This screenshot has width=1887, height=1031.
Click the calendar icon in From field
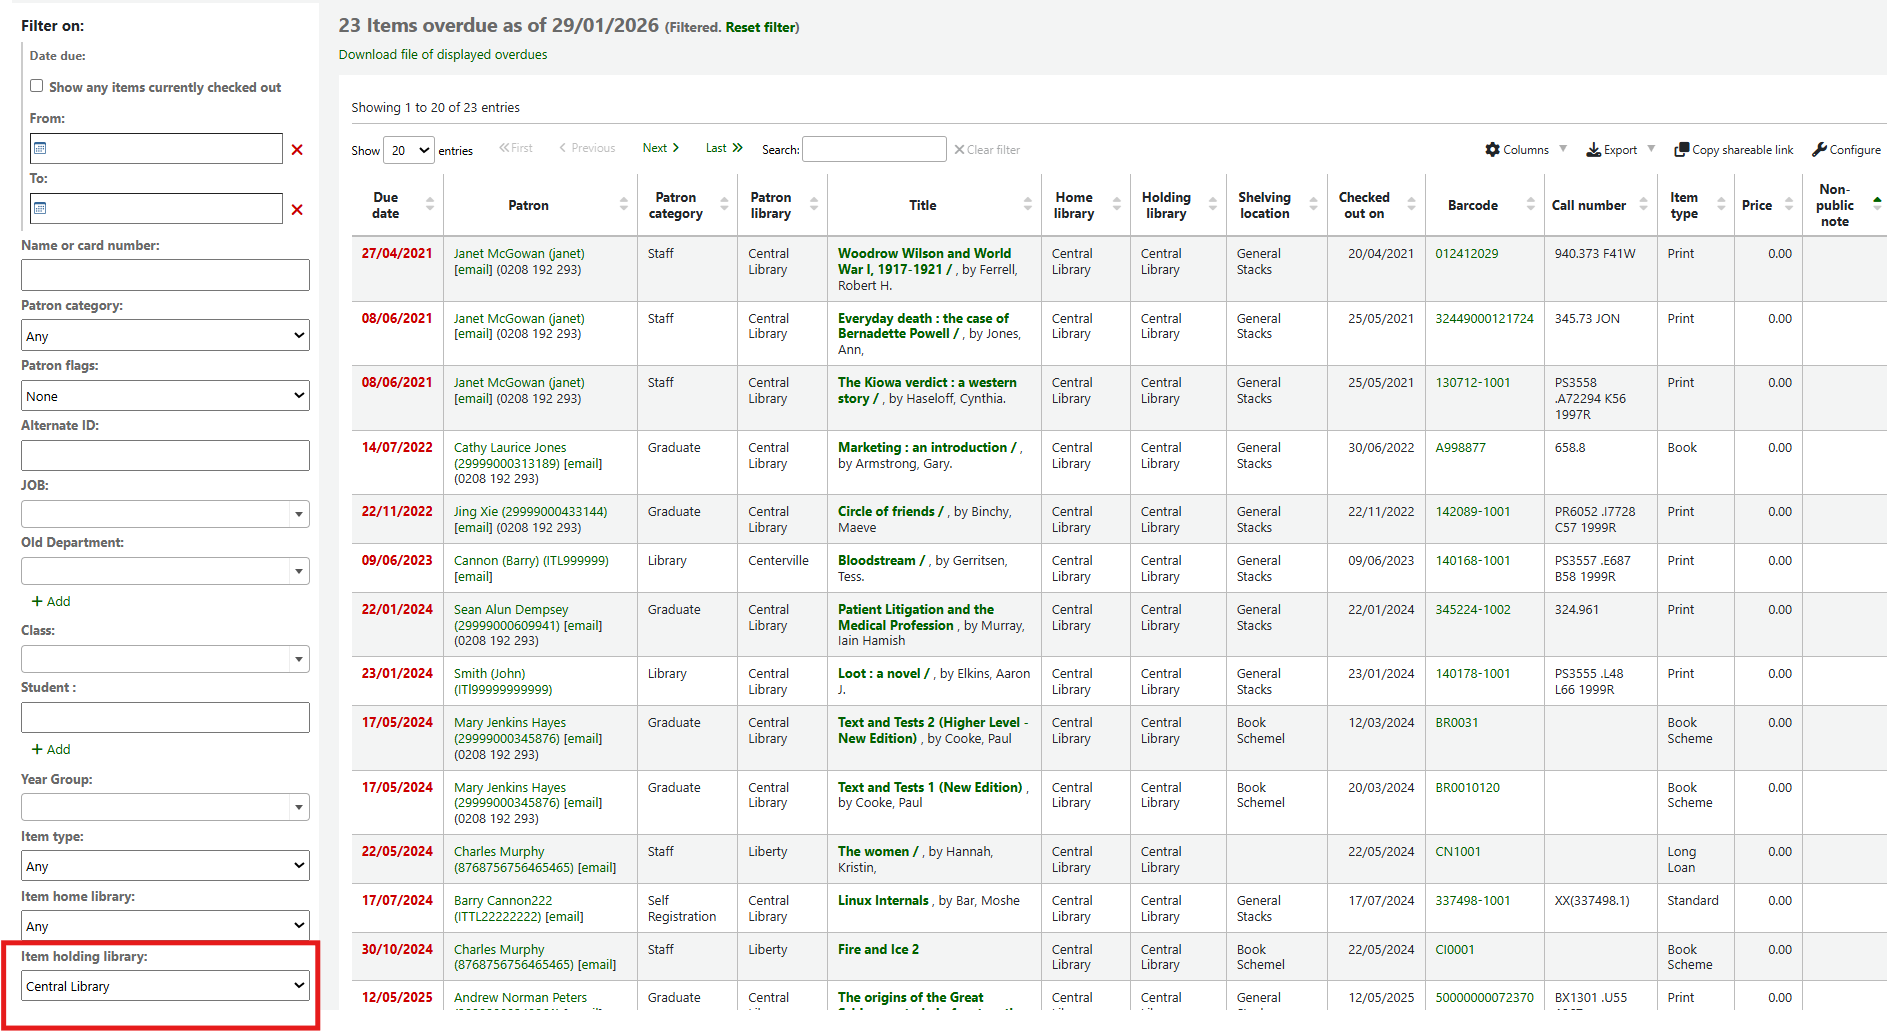40,149
